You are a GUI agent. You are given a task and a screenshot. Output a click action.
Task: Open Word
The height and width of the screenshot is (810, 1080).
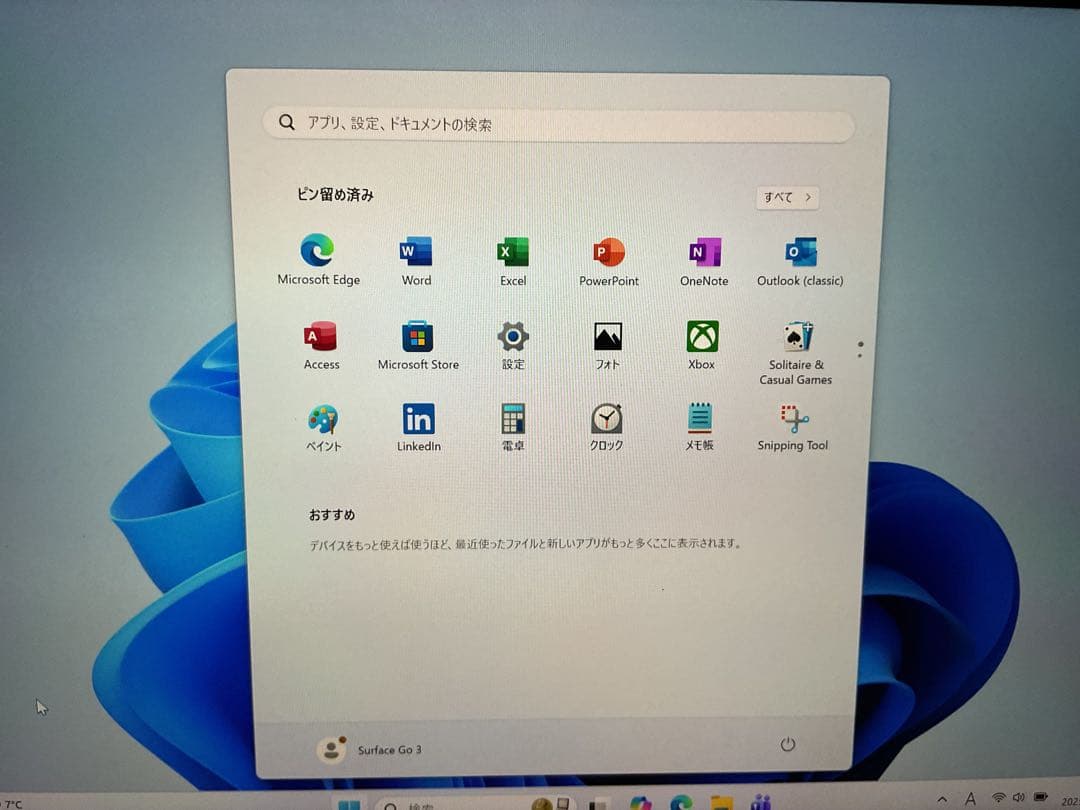pyautogui.click(x=416, y=252)
